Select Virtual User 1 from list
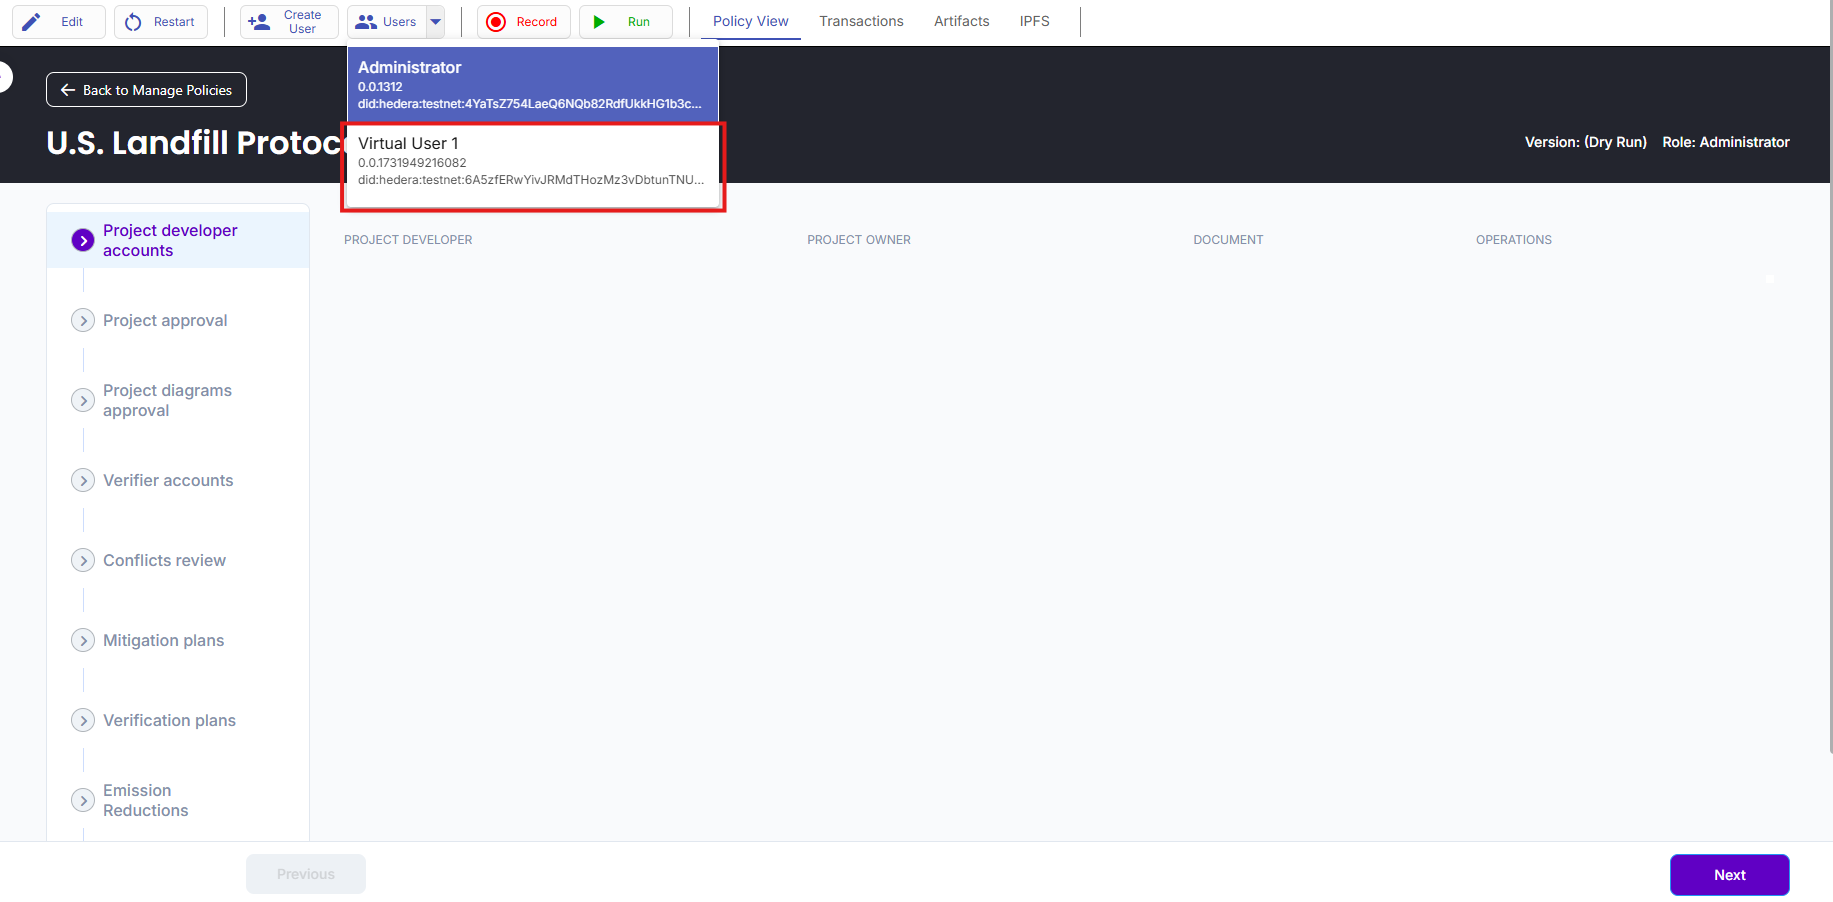Image resolution: width=1833 pixels, height=902 pixels. point(532,162)
